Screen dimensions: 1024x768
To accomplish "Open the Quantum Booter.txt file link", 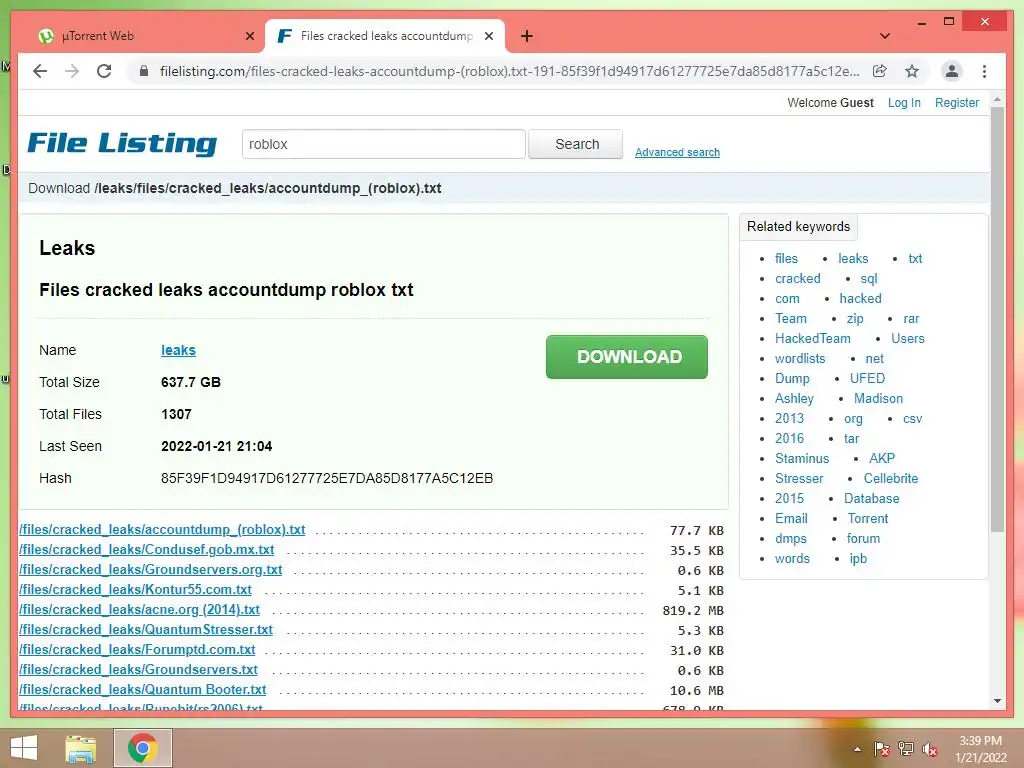I will [142, 690].
